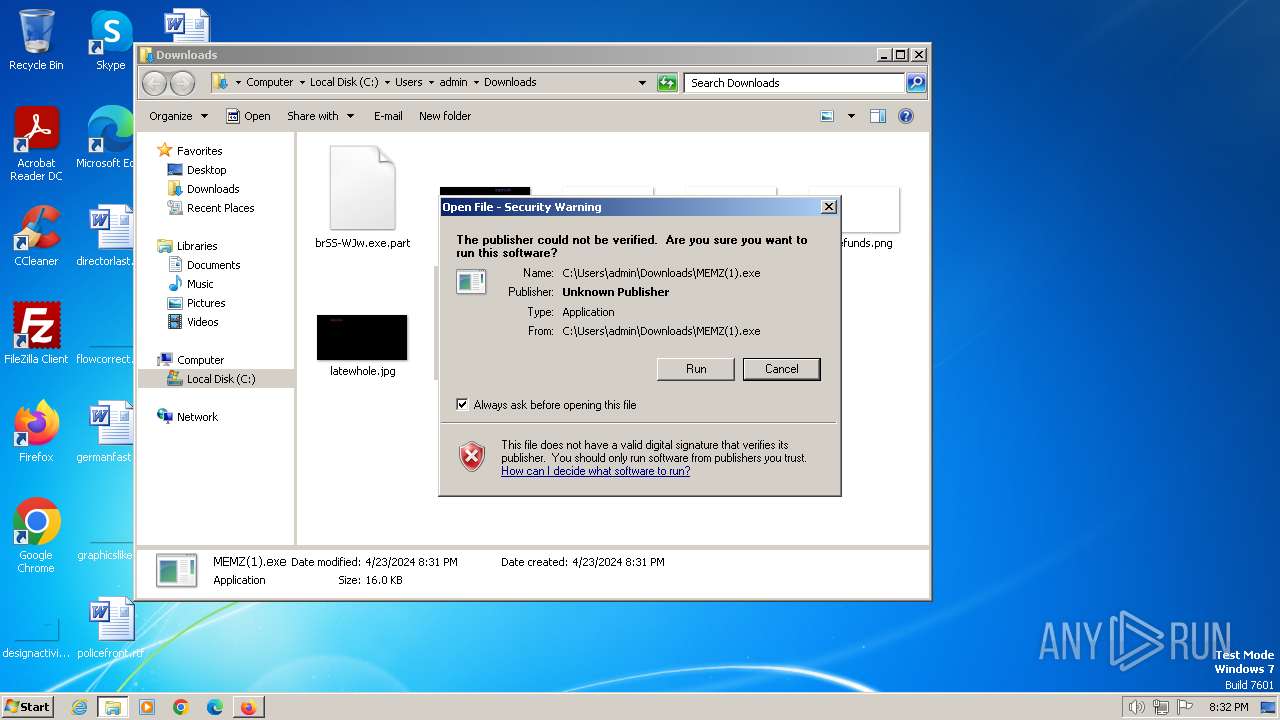Open Microsoft Edge from the taskbar
Image resolution: width=1280 pixels, height=720 pixels.
pyautogui.click(x=215, y=707)
